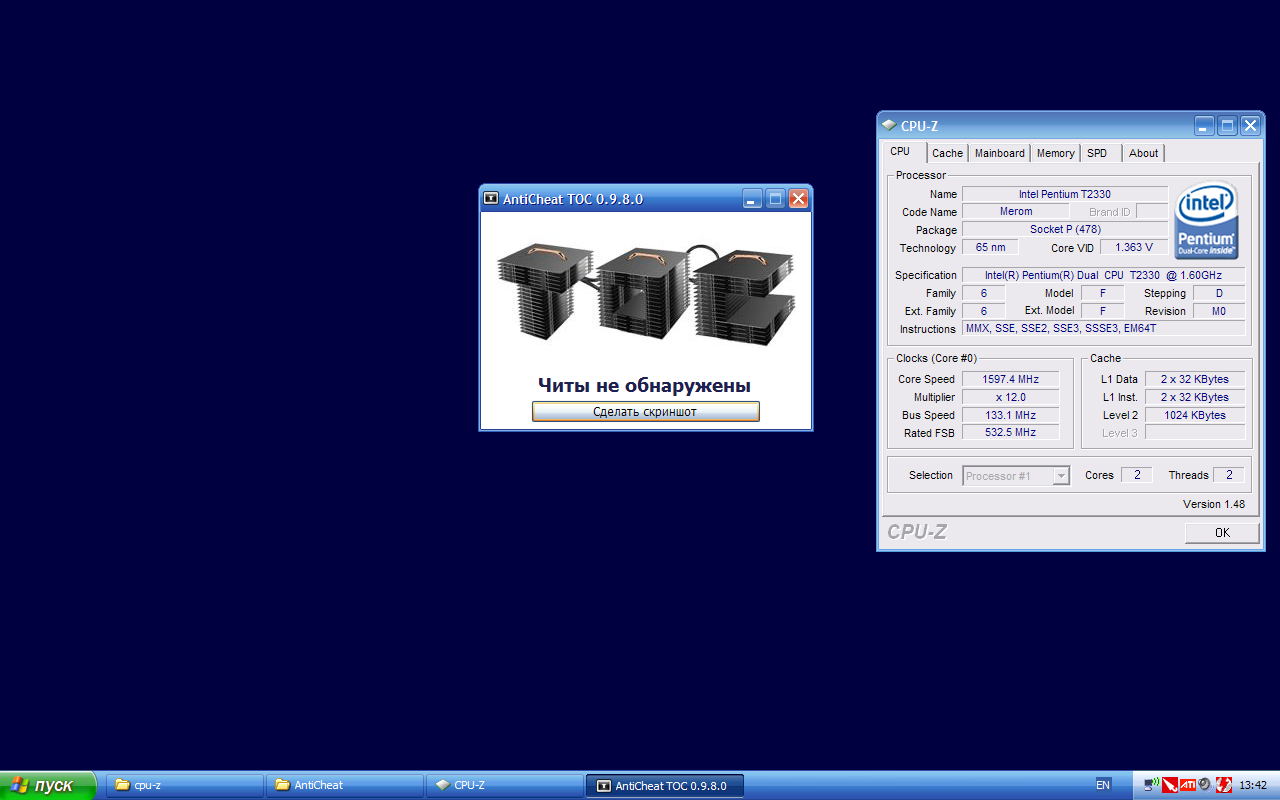Viewport: 1280px width, 800px height.
Task: Click OK in CPU-Z window
Action: tap(1222, 533)
